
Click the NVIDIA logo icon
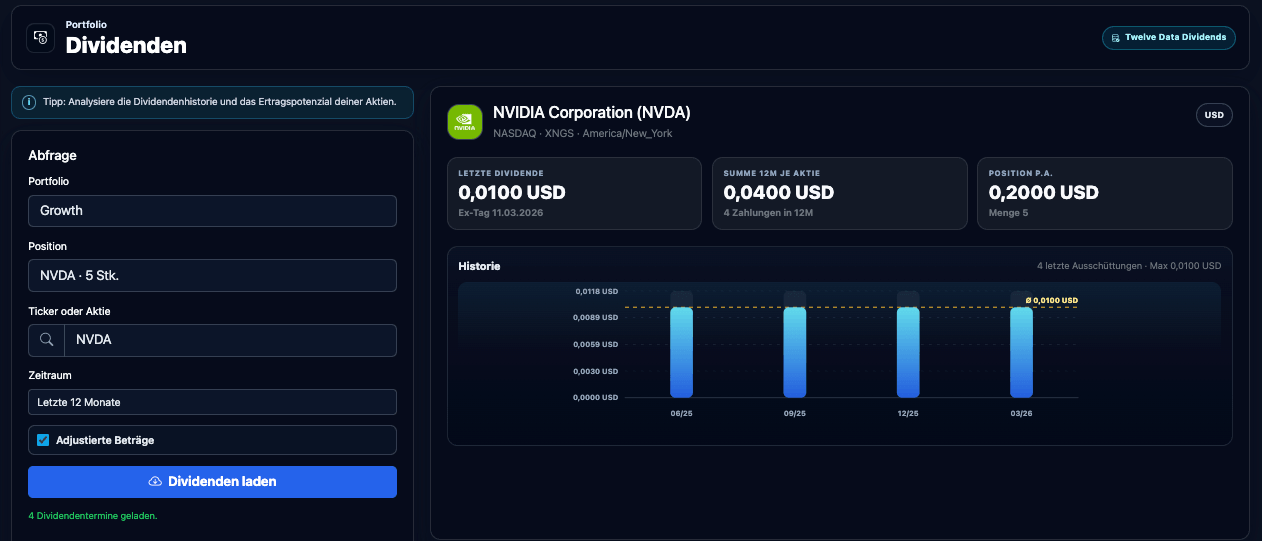pos(464,122)
